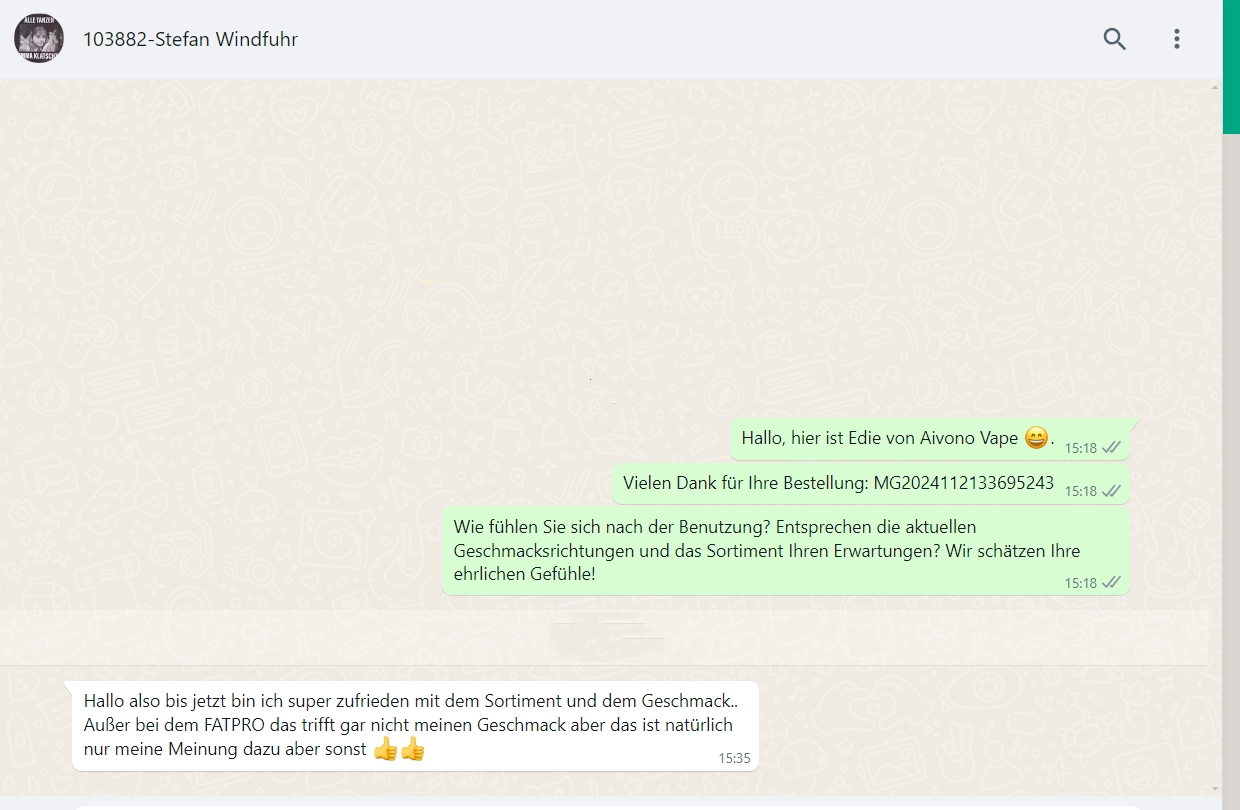Viewport: 1240px width, 810px height.
Task: Click the order number MG2024112133695243
Action: tap(963, 483)
